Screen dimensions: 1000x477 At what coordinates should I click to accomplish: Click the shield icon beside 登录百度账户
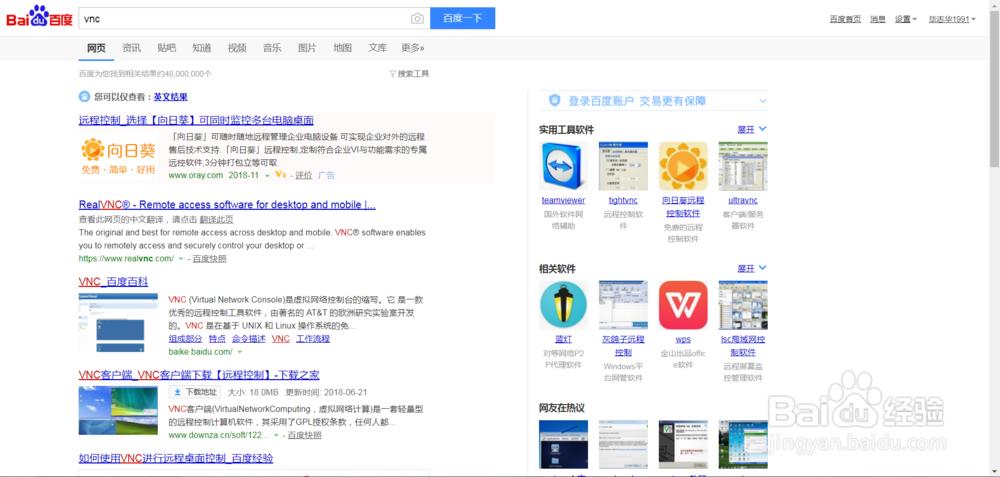click(x=555, y=101)
